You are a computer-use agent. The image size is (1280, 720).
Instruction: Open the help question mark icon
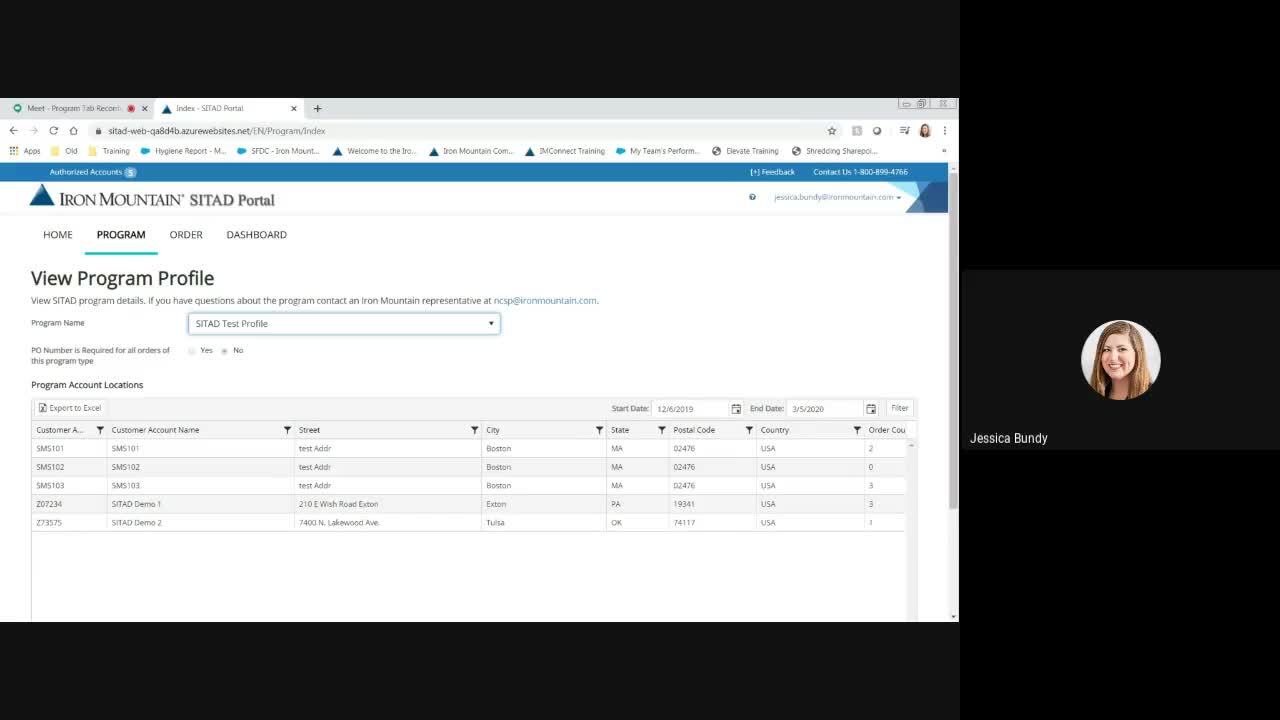[x=752, y=197]
